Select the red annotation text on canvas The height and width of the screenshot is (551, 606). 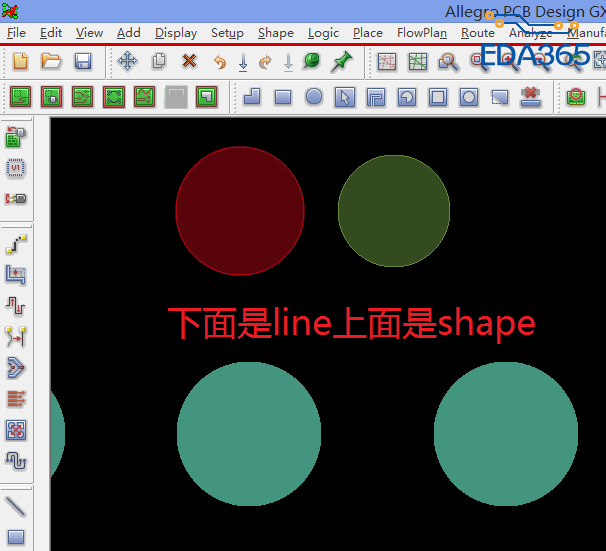(x=352, y=324)
